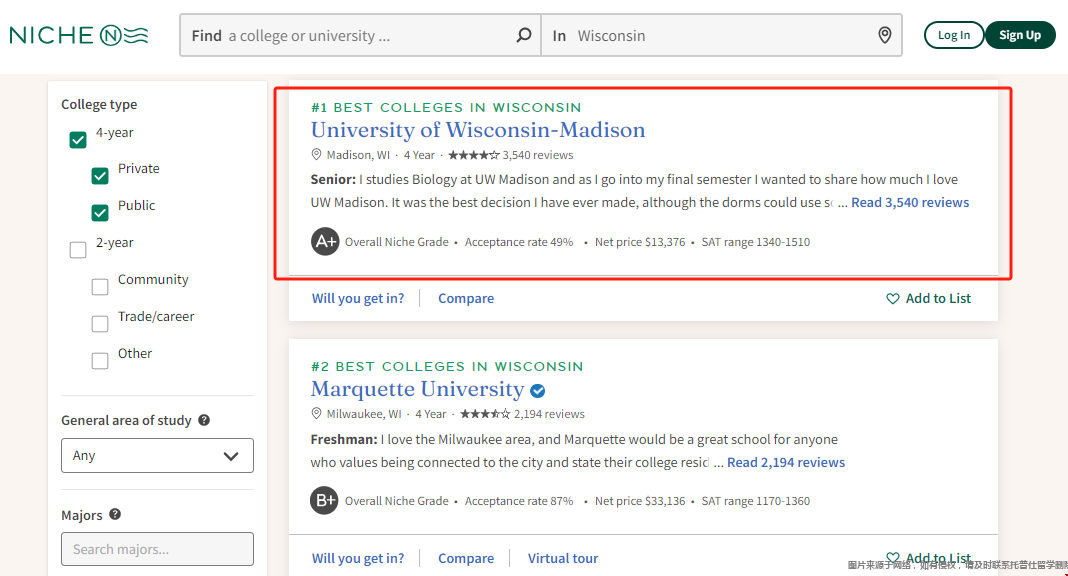Click the Sign Up button
1068x576 pixels.
click(1020, 35)
